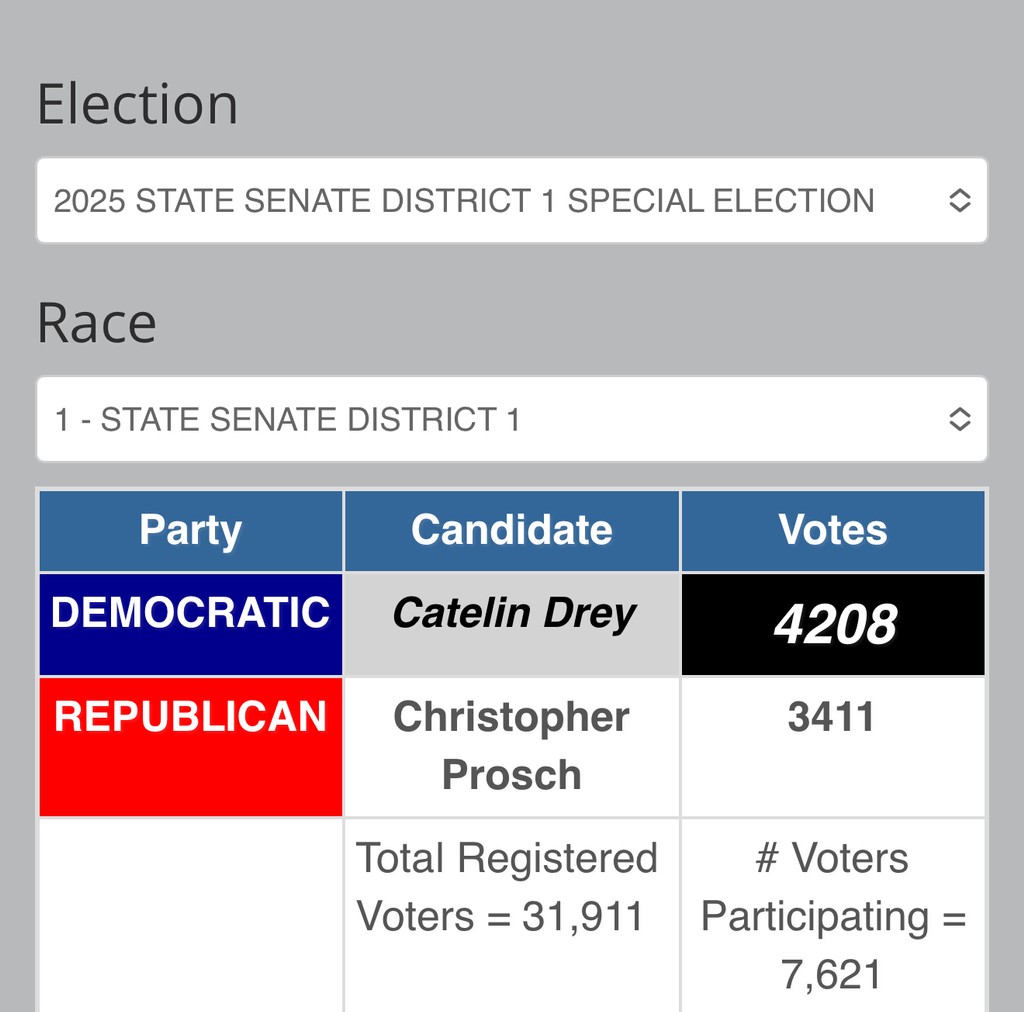
Task: Click the Party column header
Action: pos(191,531)
